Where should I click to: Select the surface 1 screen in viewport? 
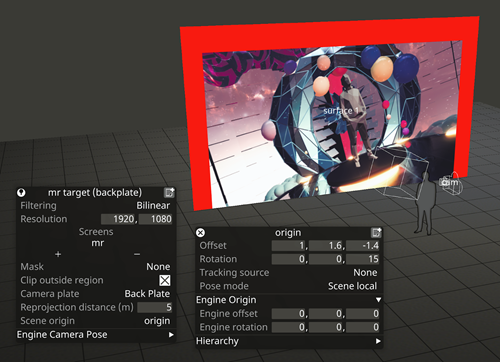click(x=341, y=111)
